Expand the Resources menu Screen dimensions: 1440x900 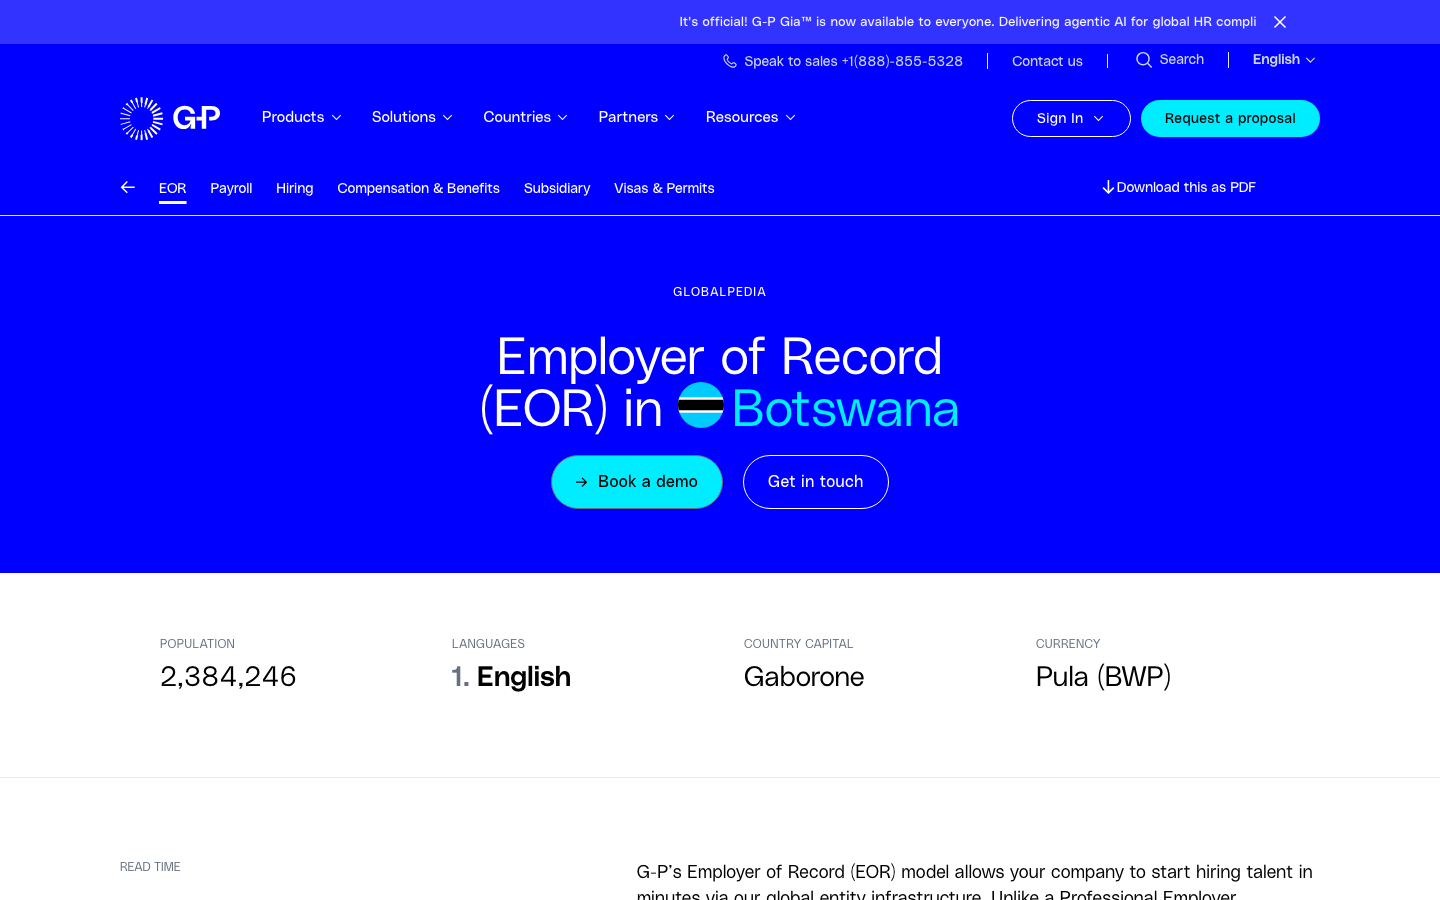pos(750,117)
